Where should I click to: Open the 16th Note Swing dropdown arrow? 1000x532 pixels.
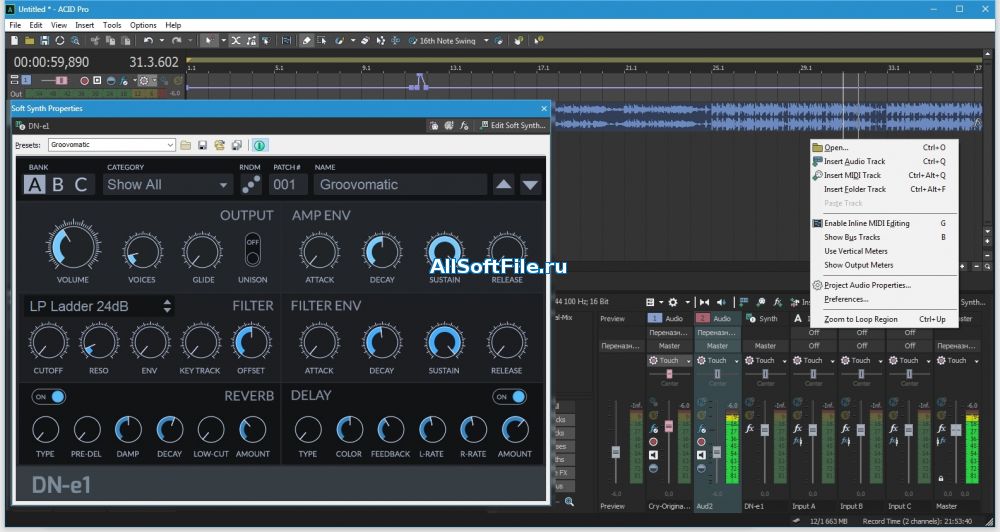[486, 40]
